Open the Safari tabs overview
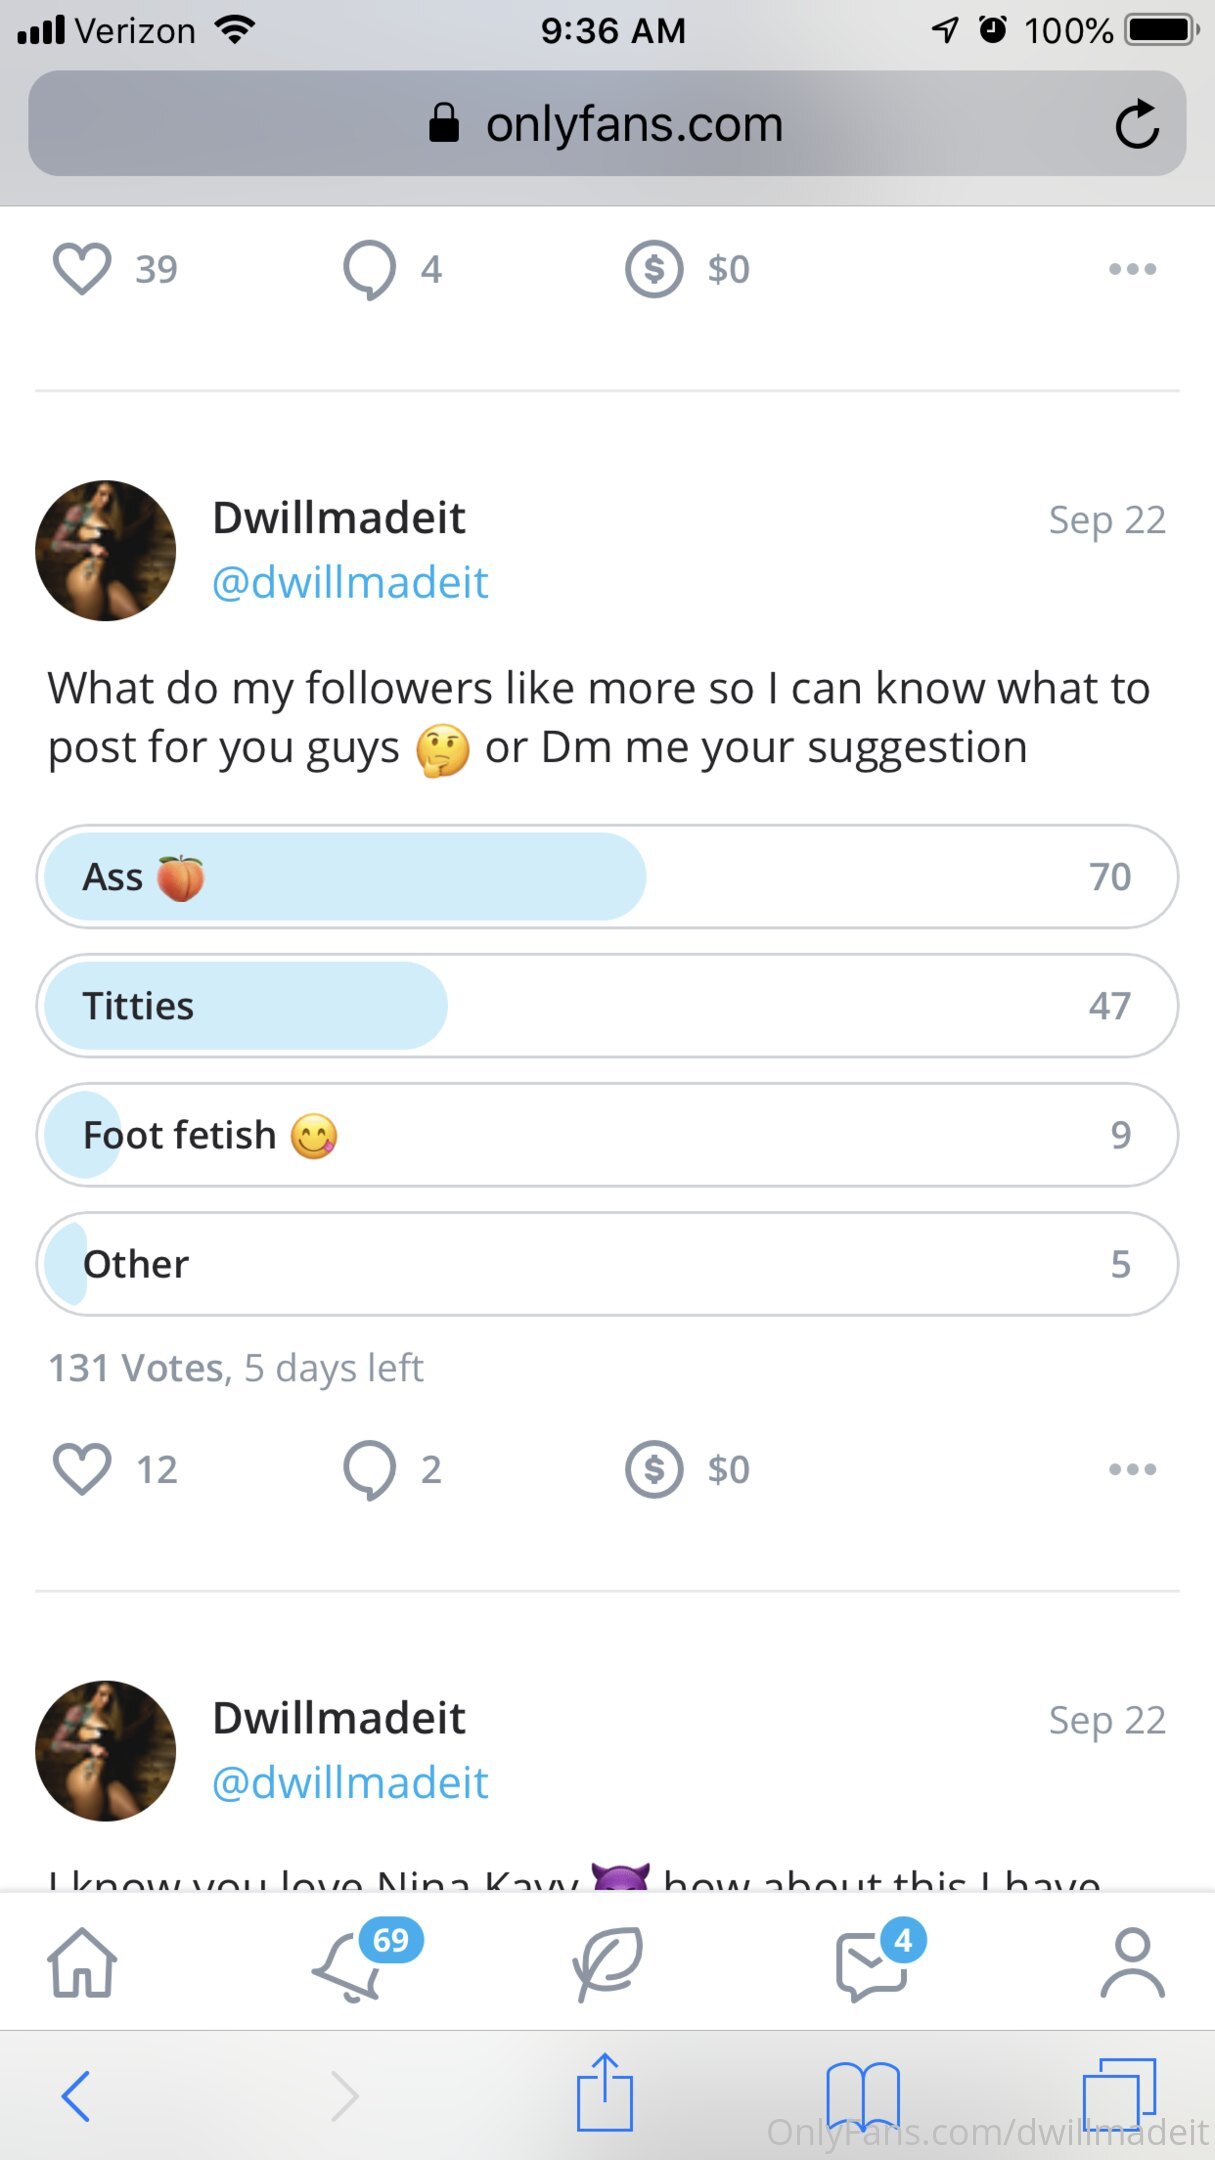Screen dimensions: 1215x2160 (1119, 2093)
